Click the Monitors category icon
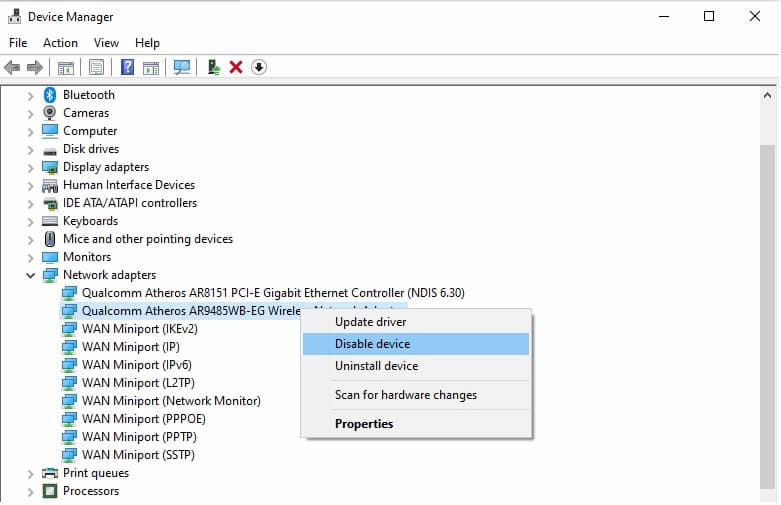Screen dimensions: 781x505 click(50, 257)
